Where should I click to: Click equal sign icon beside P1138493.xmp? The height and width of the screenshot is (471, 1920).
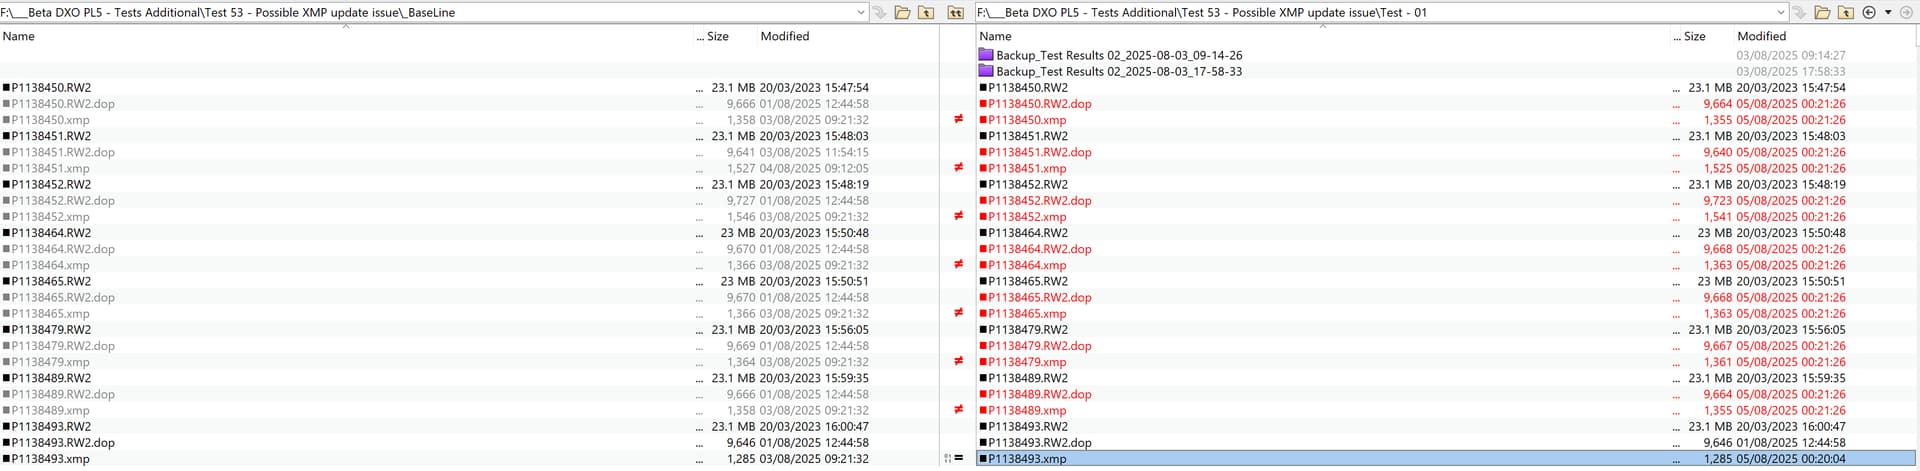[x=958, y=458]
